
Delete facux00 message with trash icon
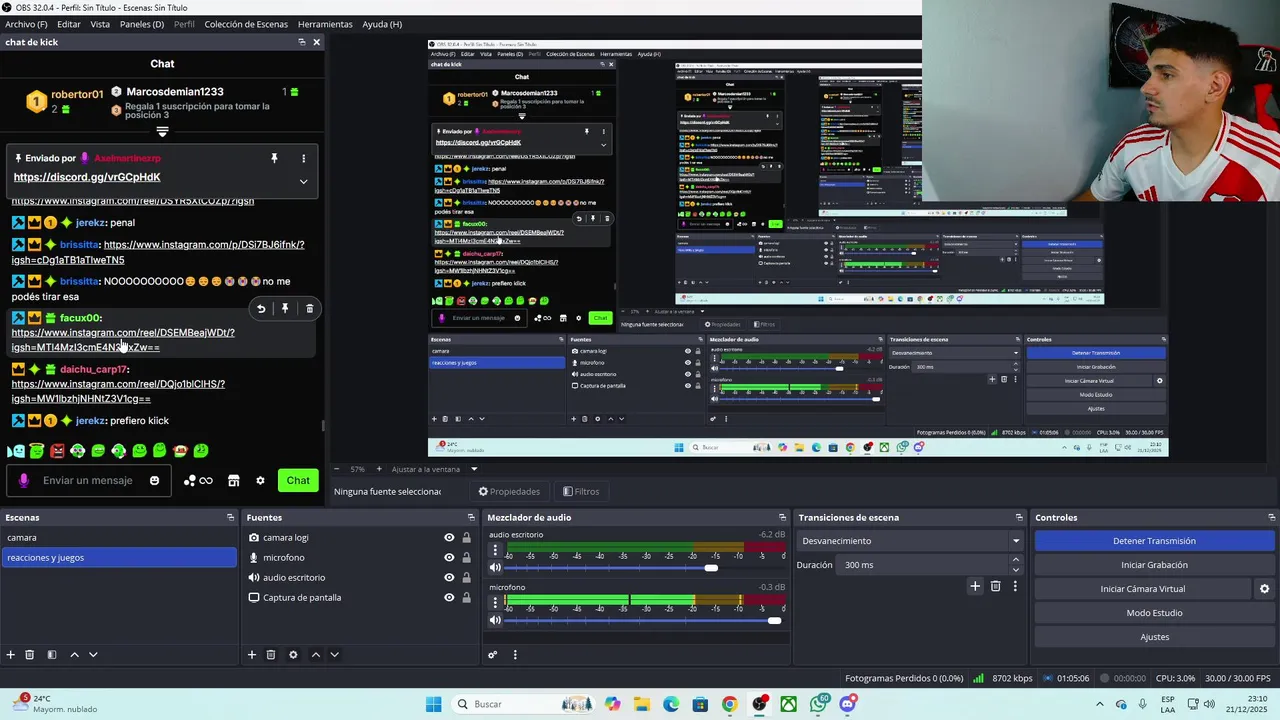(309, 309)
